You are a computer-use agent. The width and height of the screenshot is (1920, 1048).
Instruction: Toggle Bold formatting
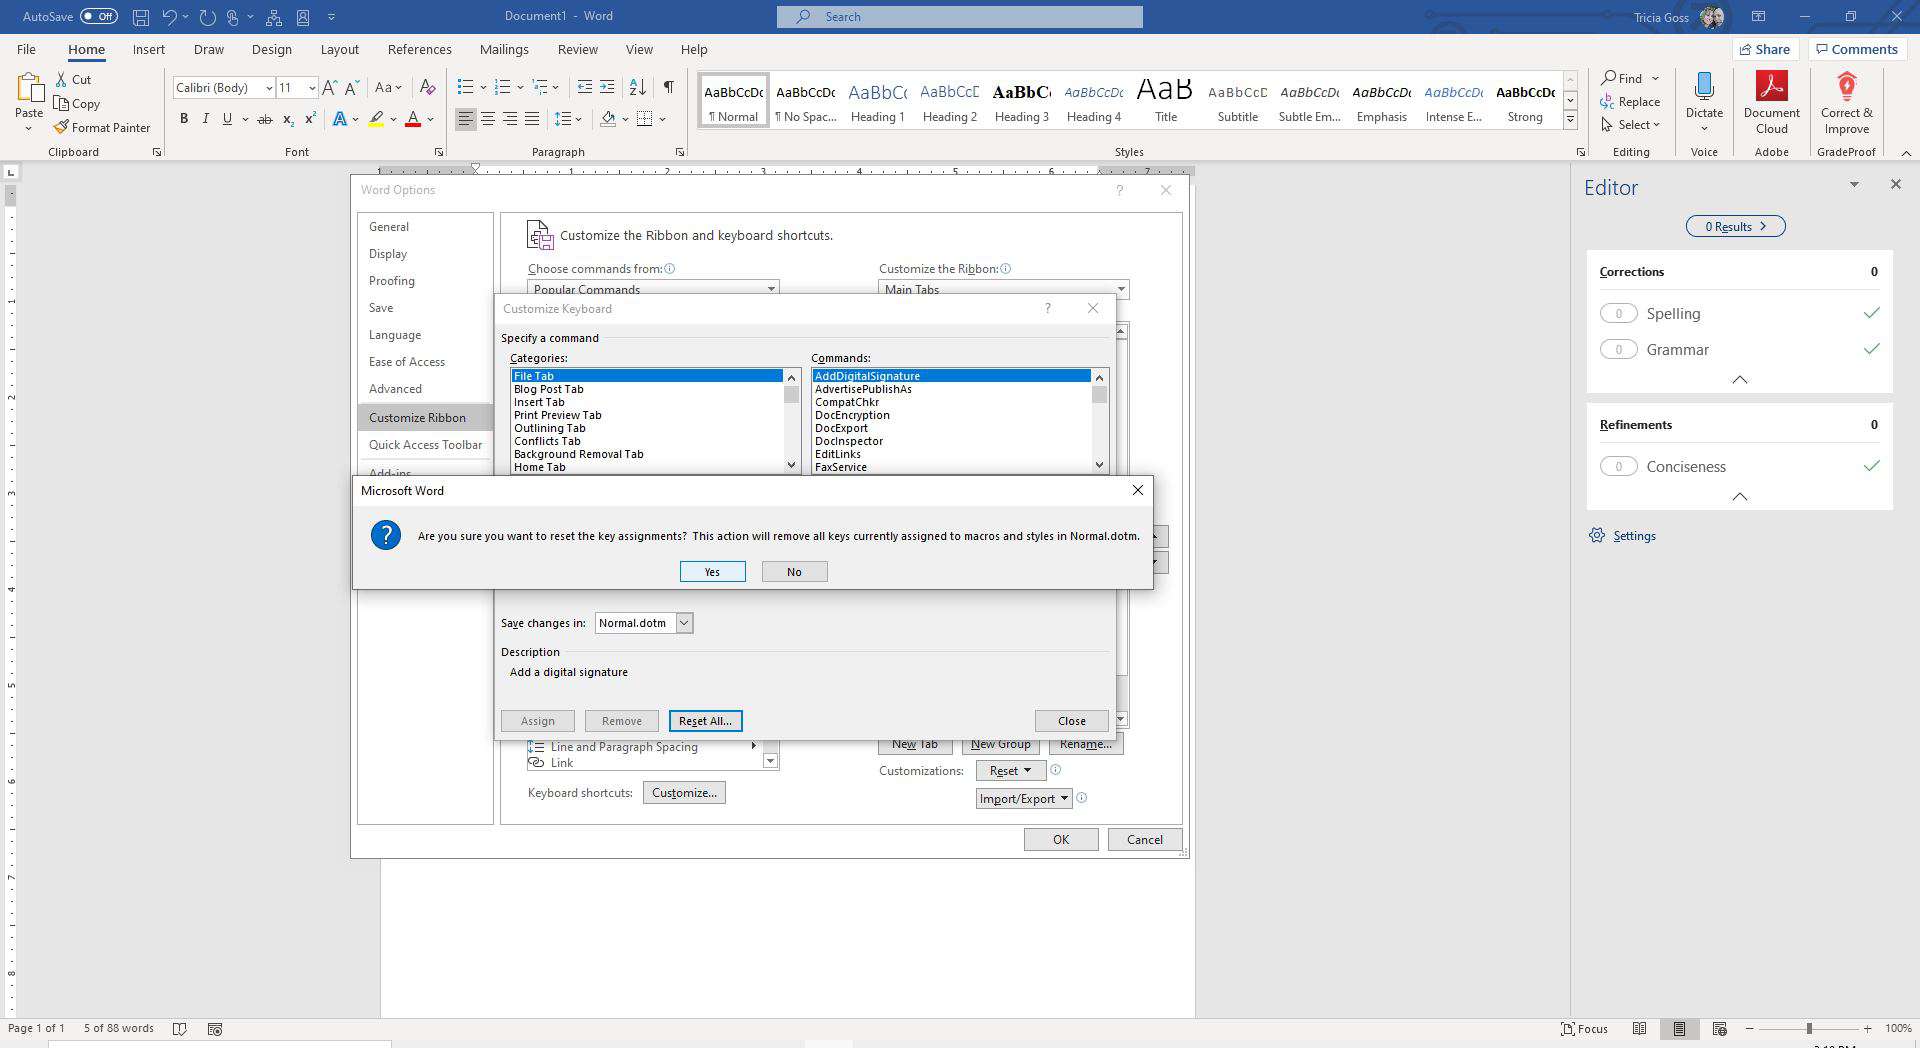(x=184, y=119)
